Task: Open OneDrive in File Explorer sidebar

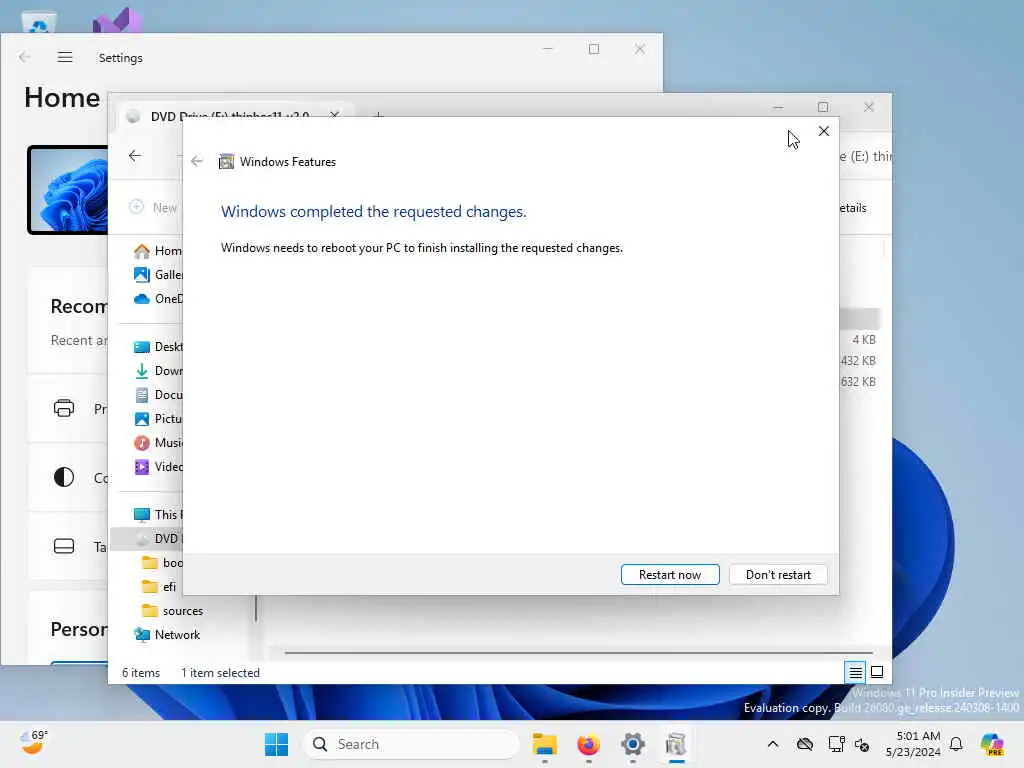Action: click(x=157, y=299)
